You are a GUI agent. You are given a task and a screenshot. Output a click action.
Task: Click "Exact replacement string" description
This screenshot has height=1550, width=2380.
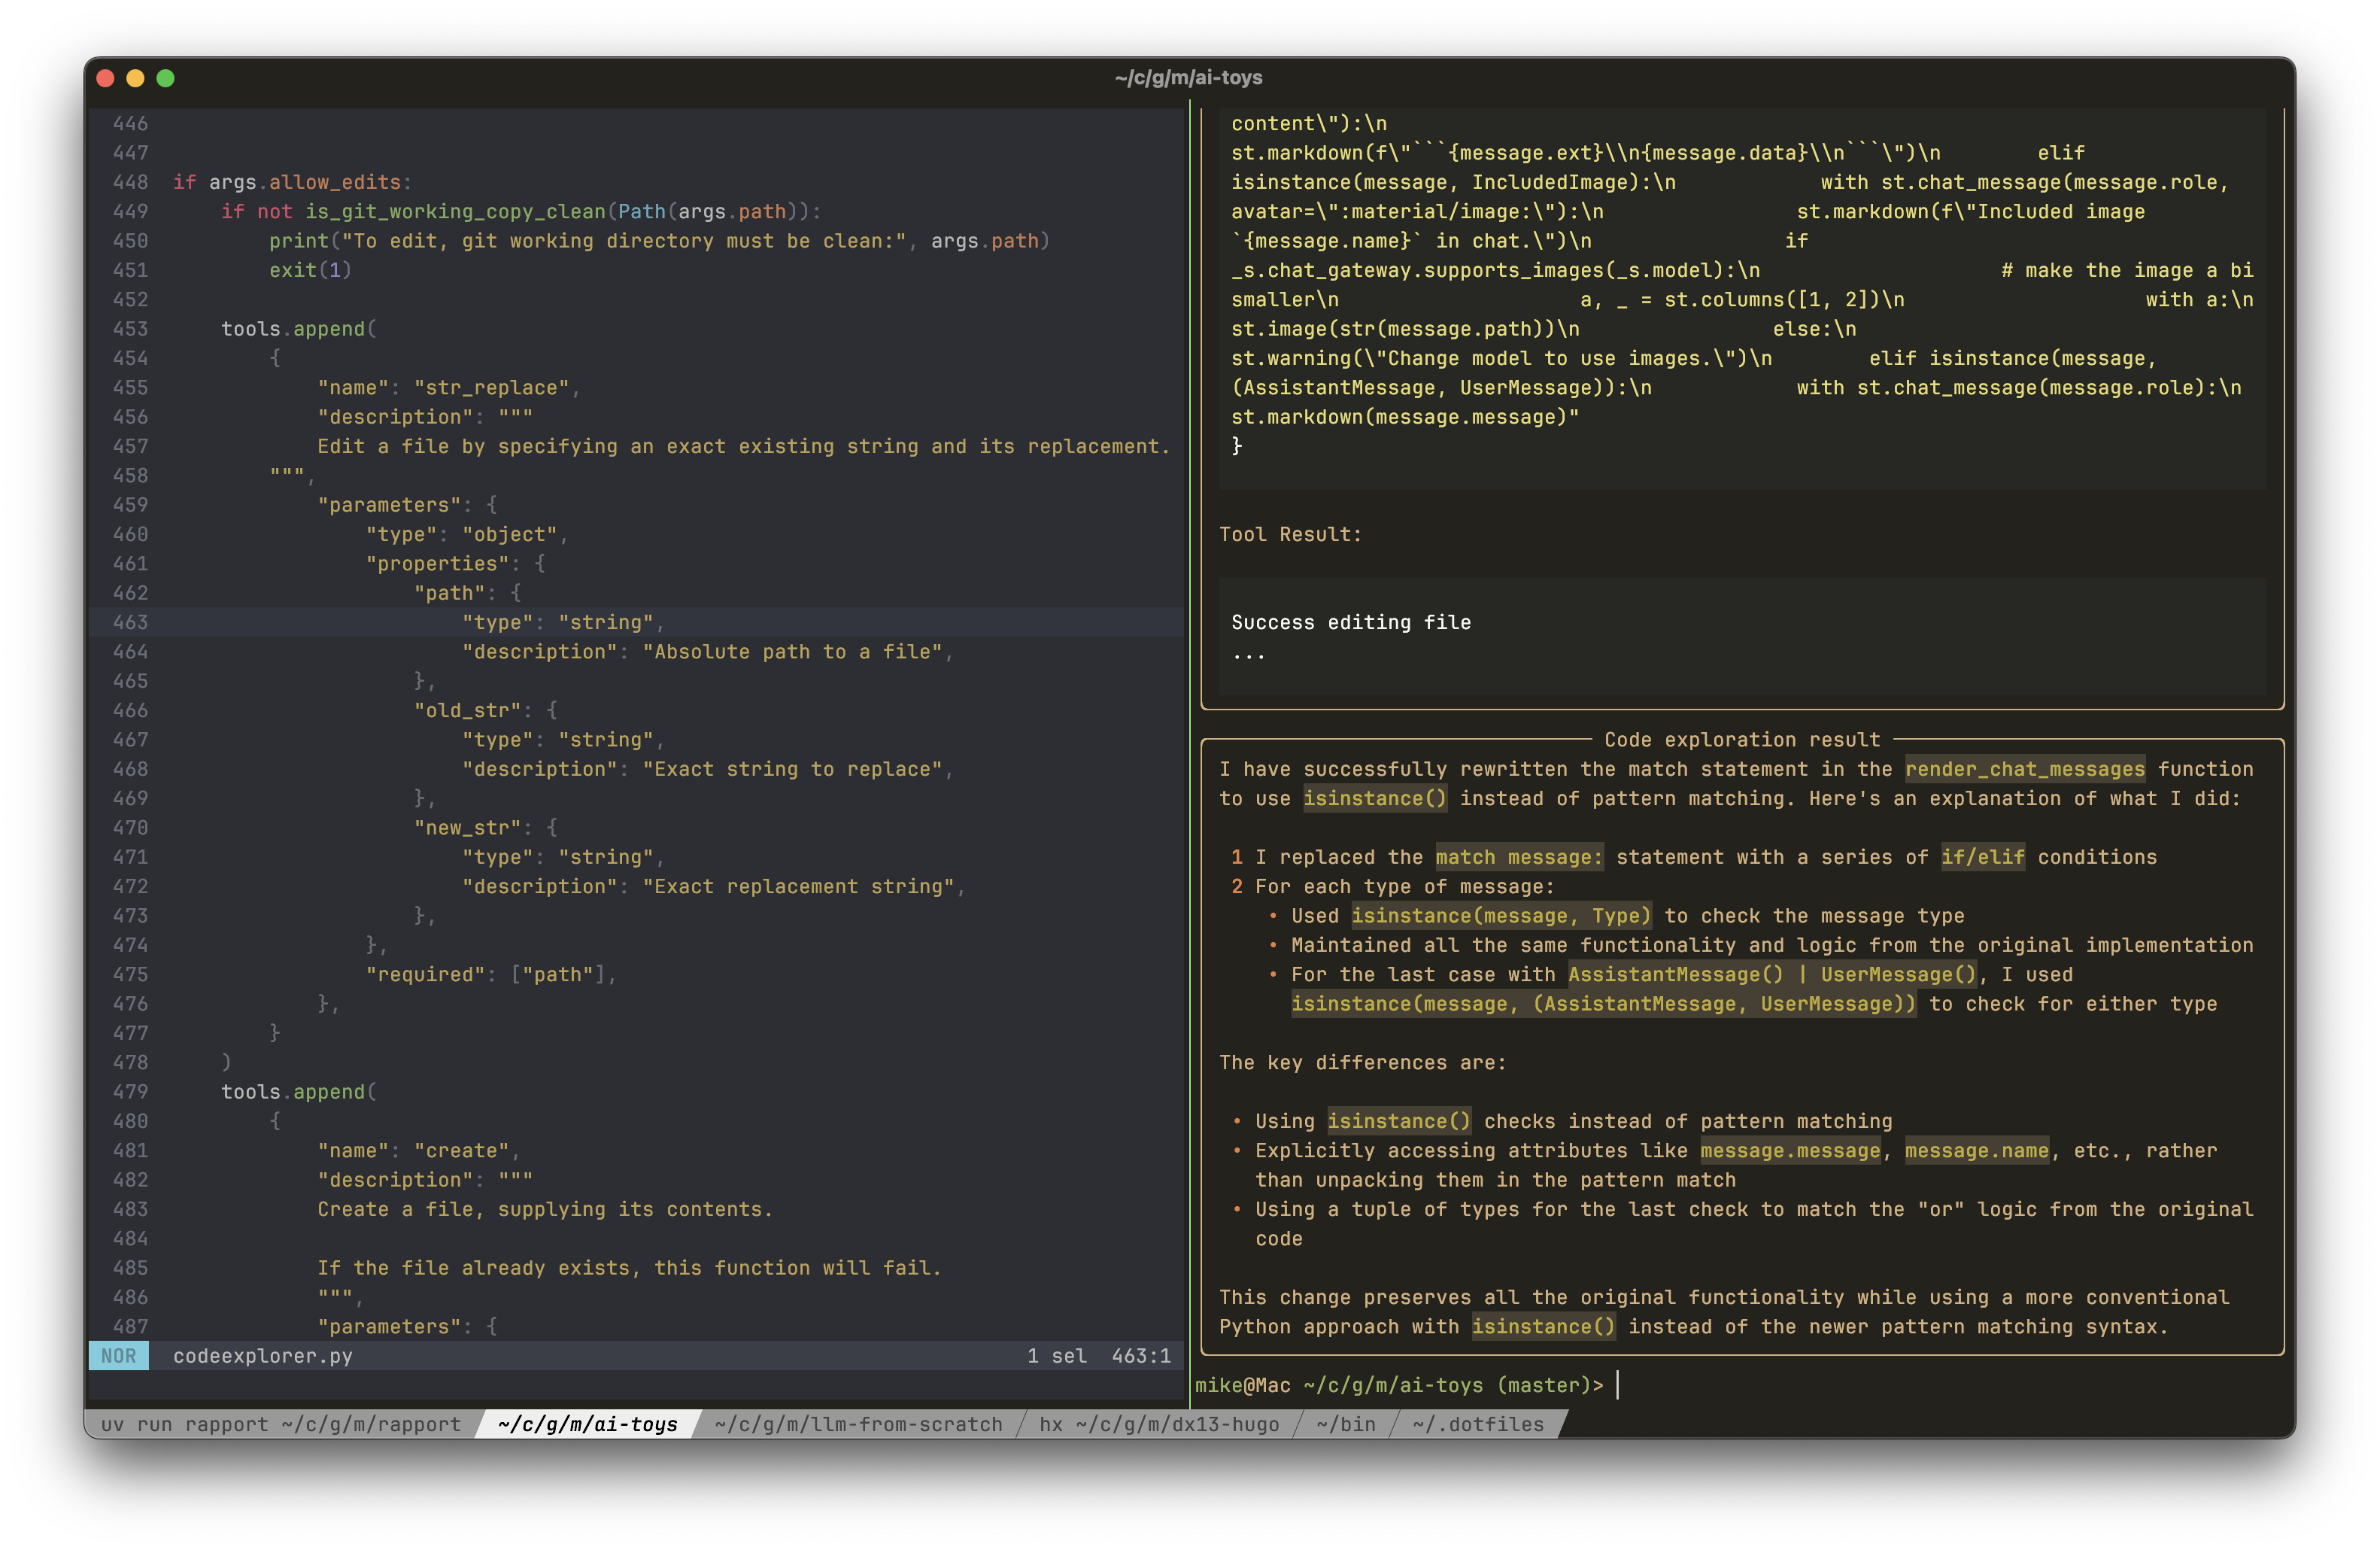point(799,887)
